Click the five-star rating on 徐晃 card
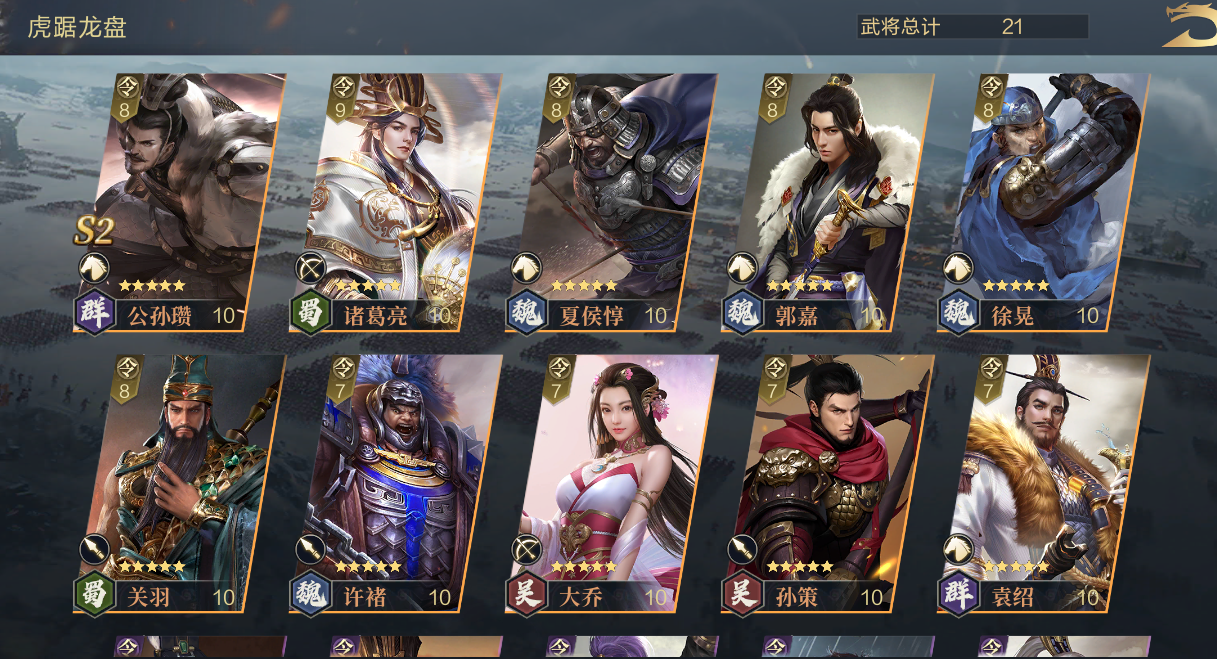Viewport: 1217px width, 659px height. tap(1016, 286)
